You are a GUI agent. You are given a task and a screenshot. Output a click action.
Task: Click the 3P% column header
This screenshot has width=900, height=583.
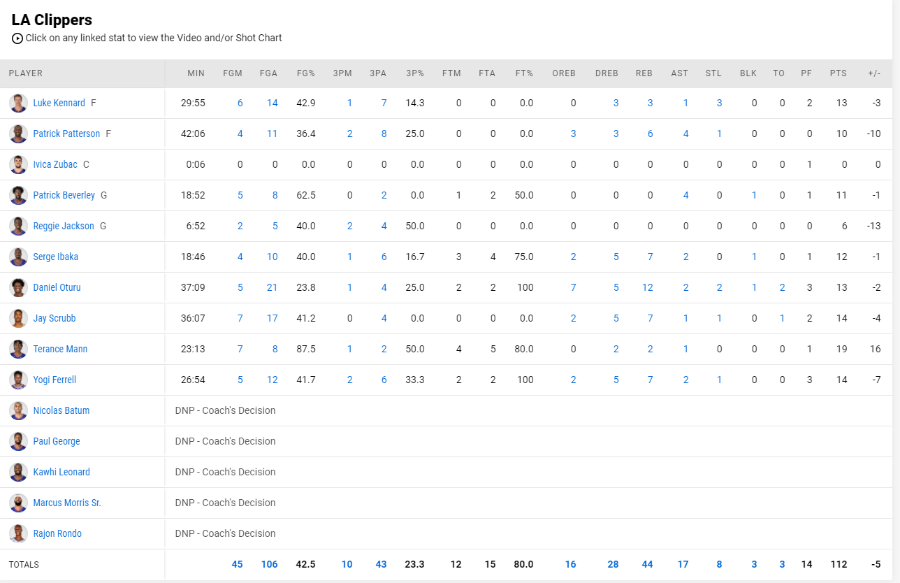coord(415,73)
